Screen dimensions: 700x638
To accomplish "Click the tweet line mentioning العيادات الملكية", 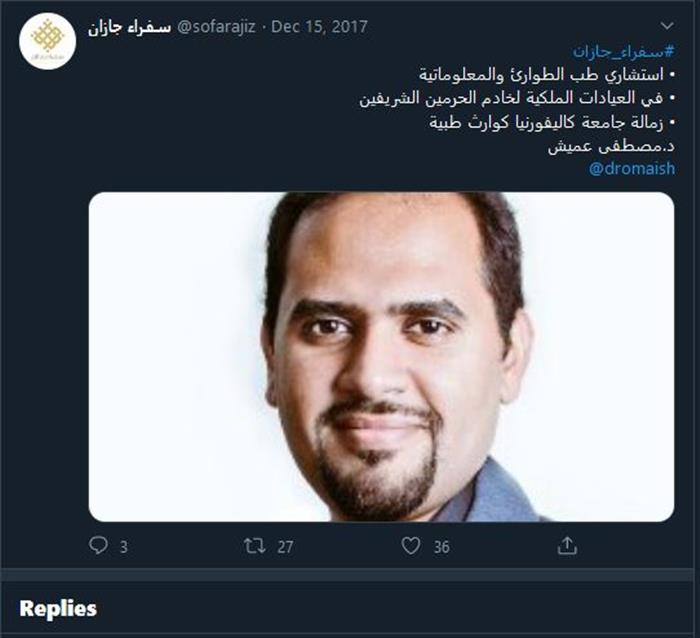I will click(517, 98).
